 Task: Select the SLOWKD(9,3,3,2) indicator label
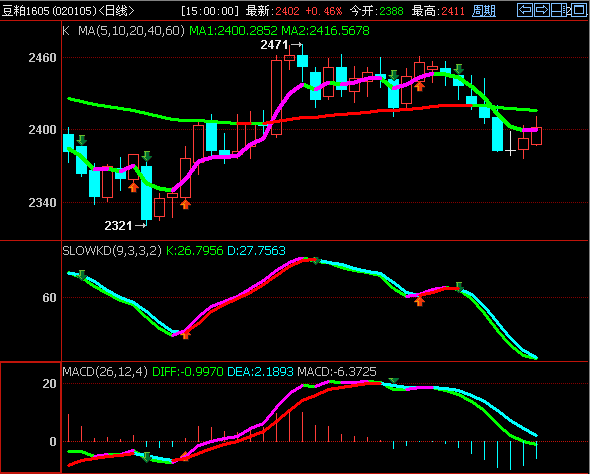[x=112, y=251]
